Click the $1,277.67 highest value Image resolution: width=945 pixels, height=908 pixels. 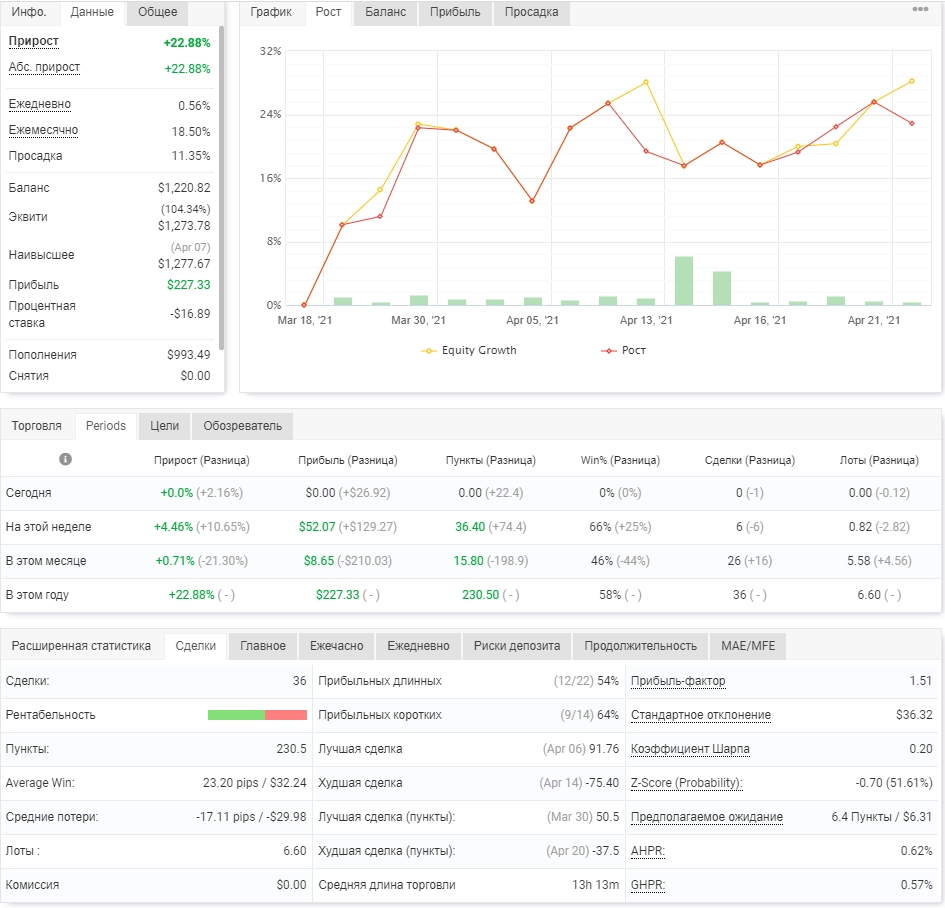click(184, 264)
